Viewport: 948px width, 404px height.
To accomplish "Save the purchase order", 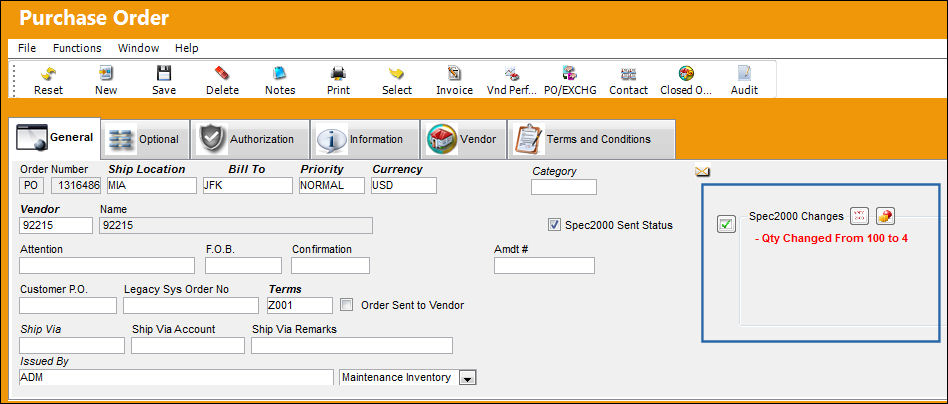I will 164,74.
